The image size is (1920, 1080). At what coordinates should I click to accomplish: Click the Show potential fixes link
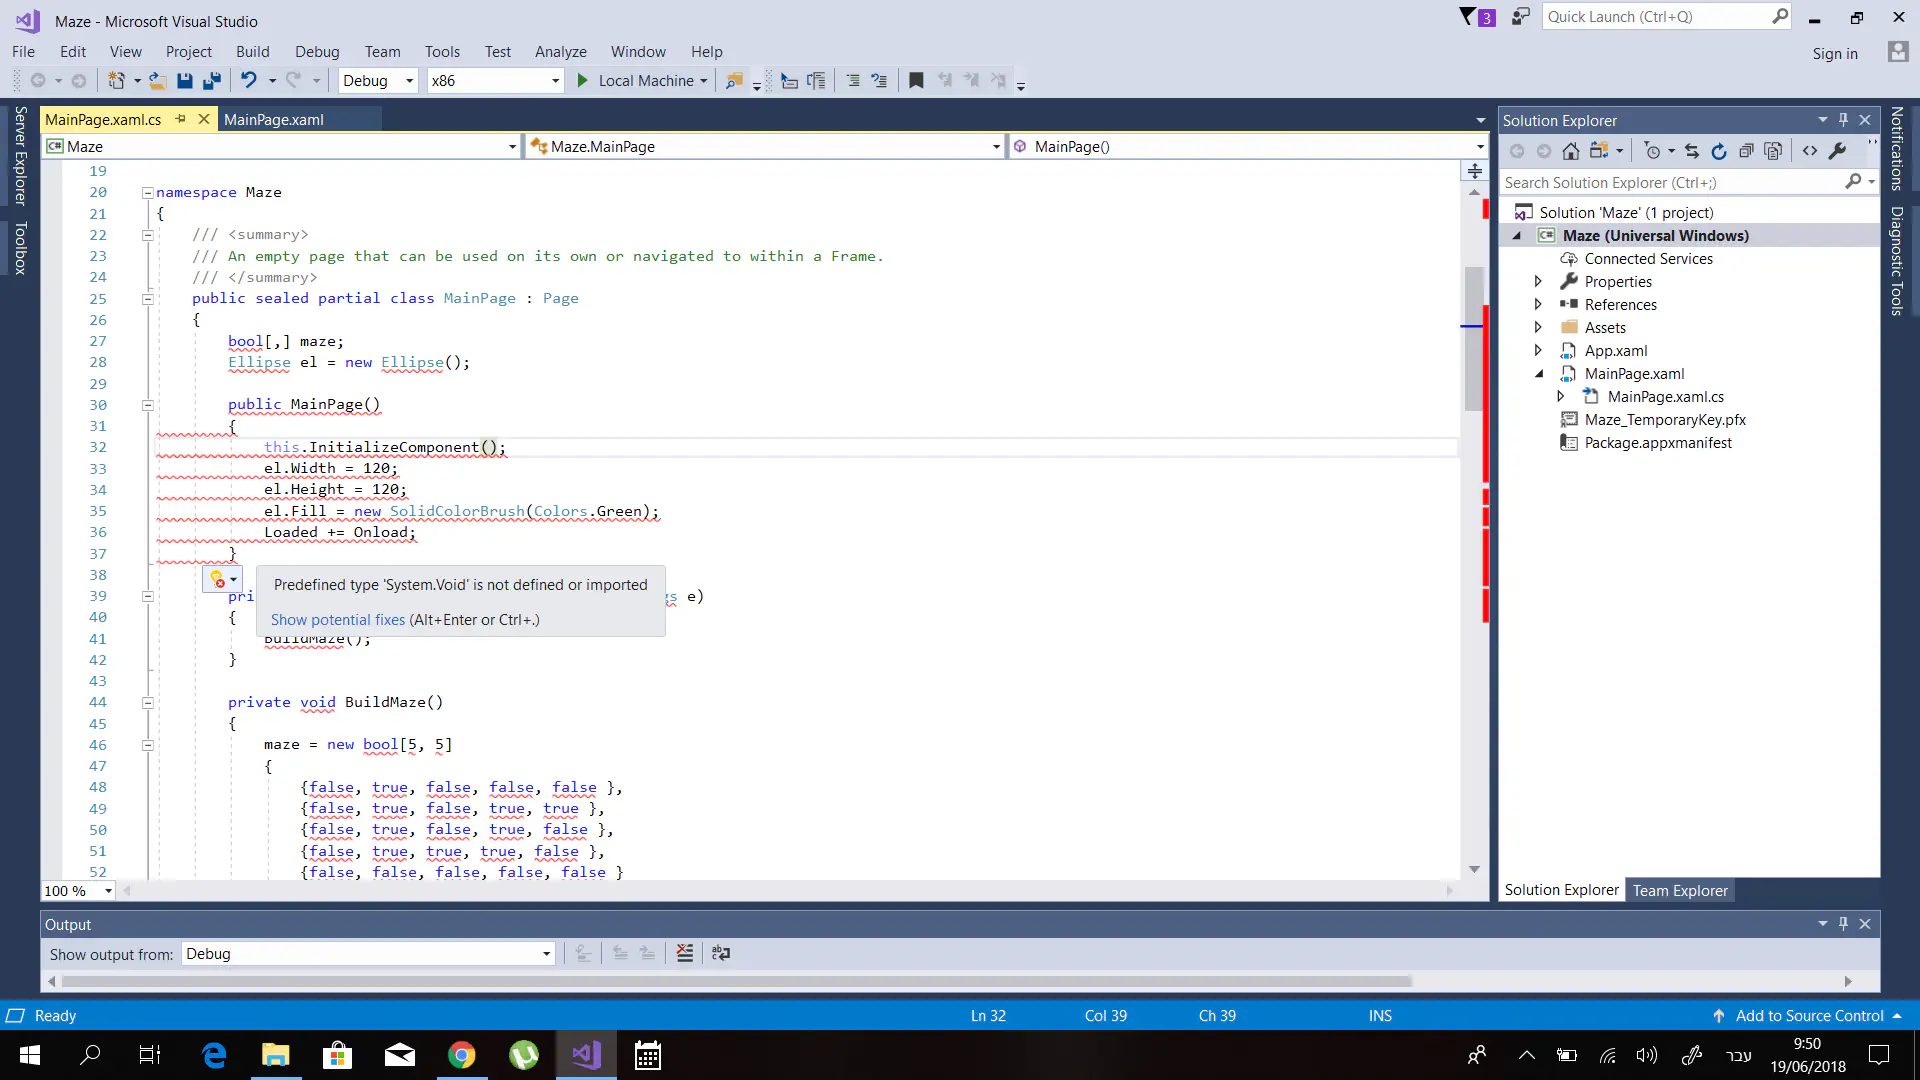[x=337, y=620]
